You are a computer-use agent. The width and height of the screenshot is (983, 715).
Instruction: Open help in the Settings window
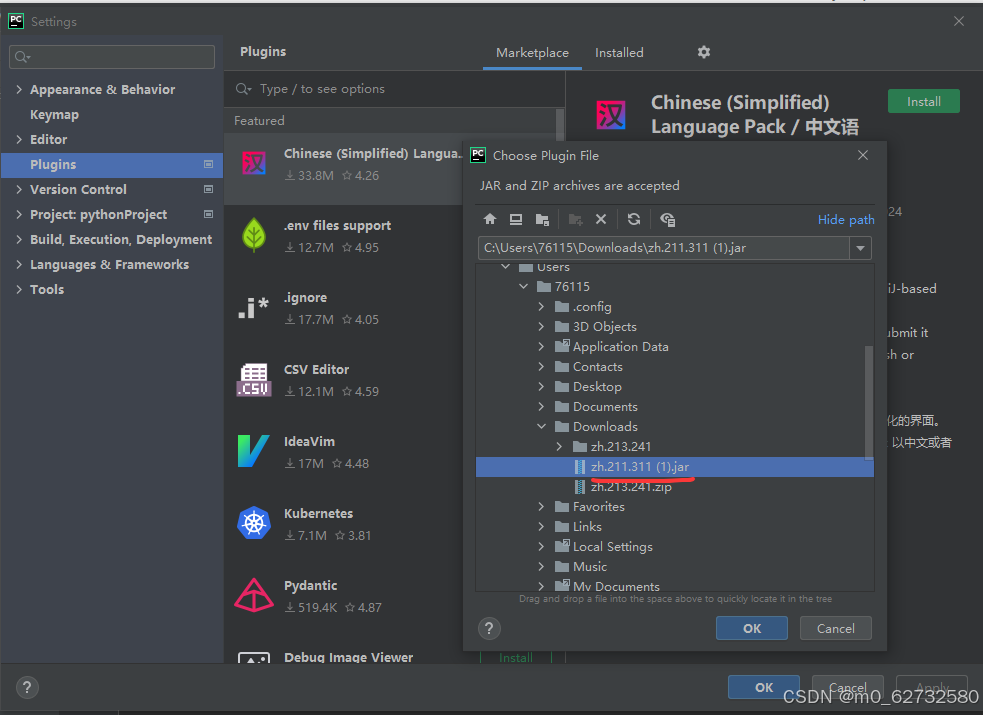(x=27, y=687)
